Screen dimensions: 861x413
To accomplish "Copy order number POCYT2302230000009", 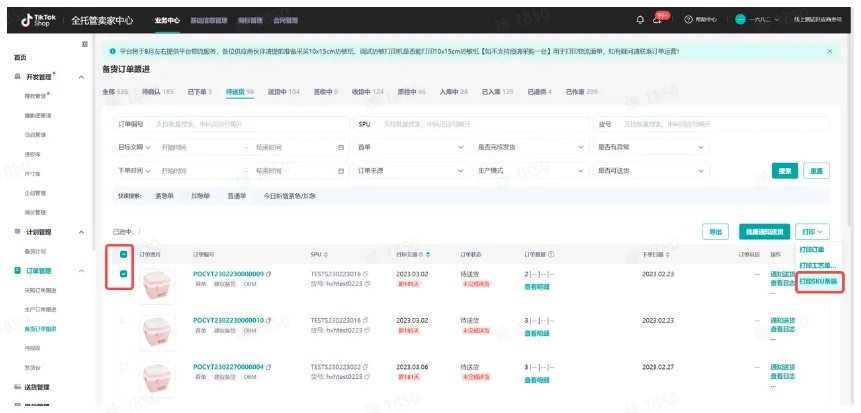I will point(269,274).
